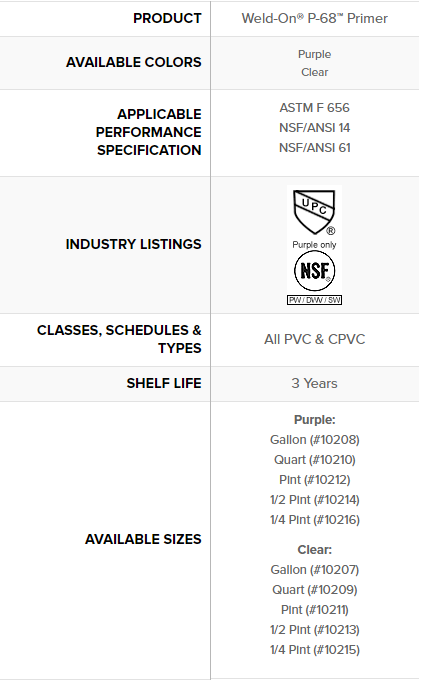Image resolution: width=423 pixels, height=680 pixels.
Task: Click the All PVC & CPVC value
Action: point(315,339)
